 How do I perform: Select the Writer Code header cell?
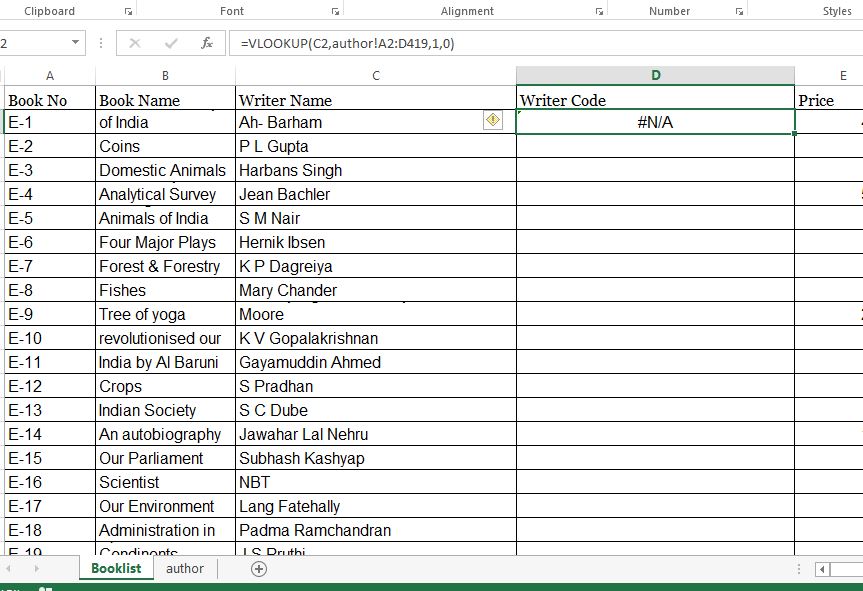point(656,98)
